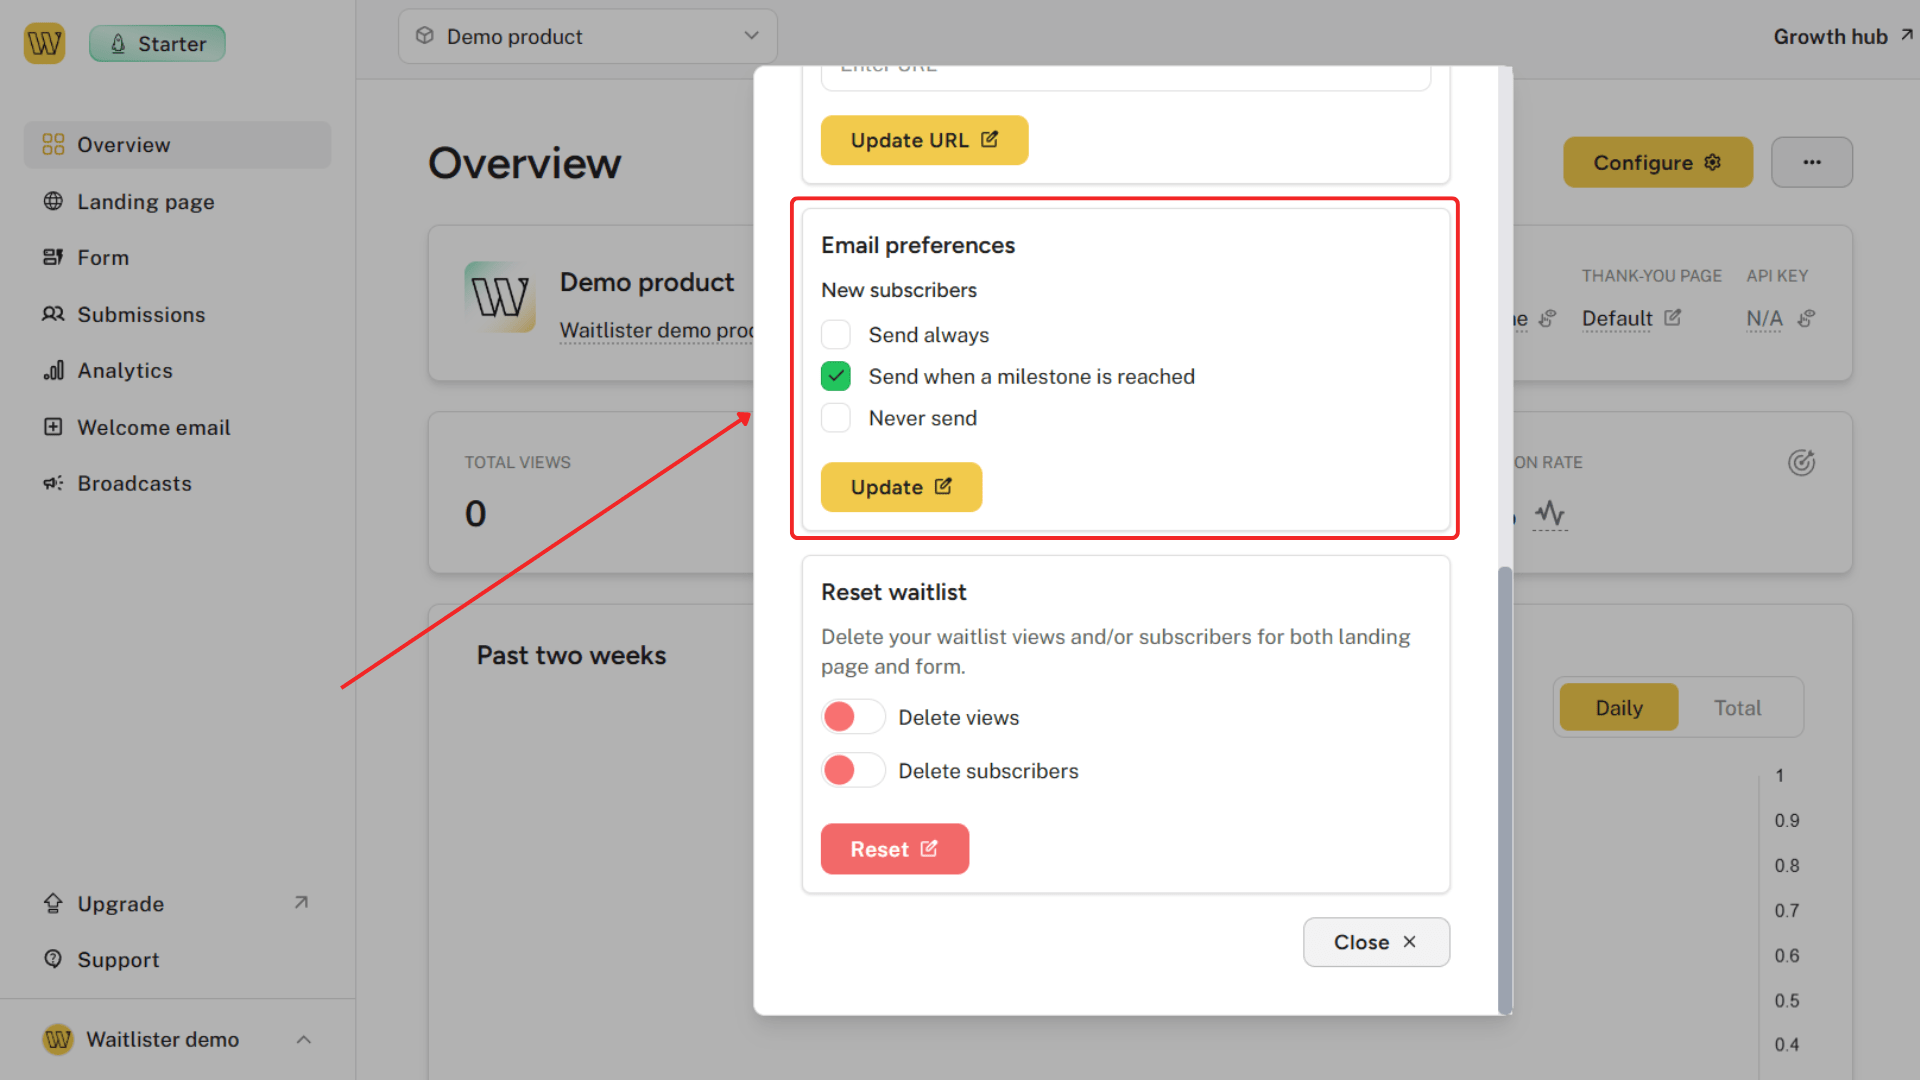This screenshot has height=1080, width=1920.
Task: Click the Update URL button
Action: pyautogui.click(x=924, y=140)
